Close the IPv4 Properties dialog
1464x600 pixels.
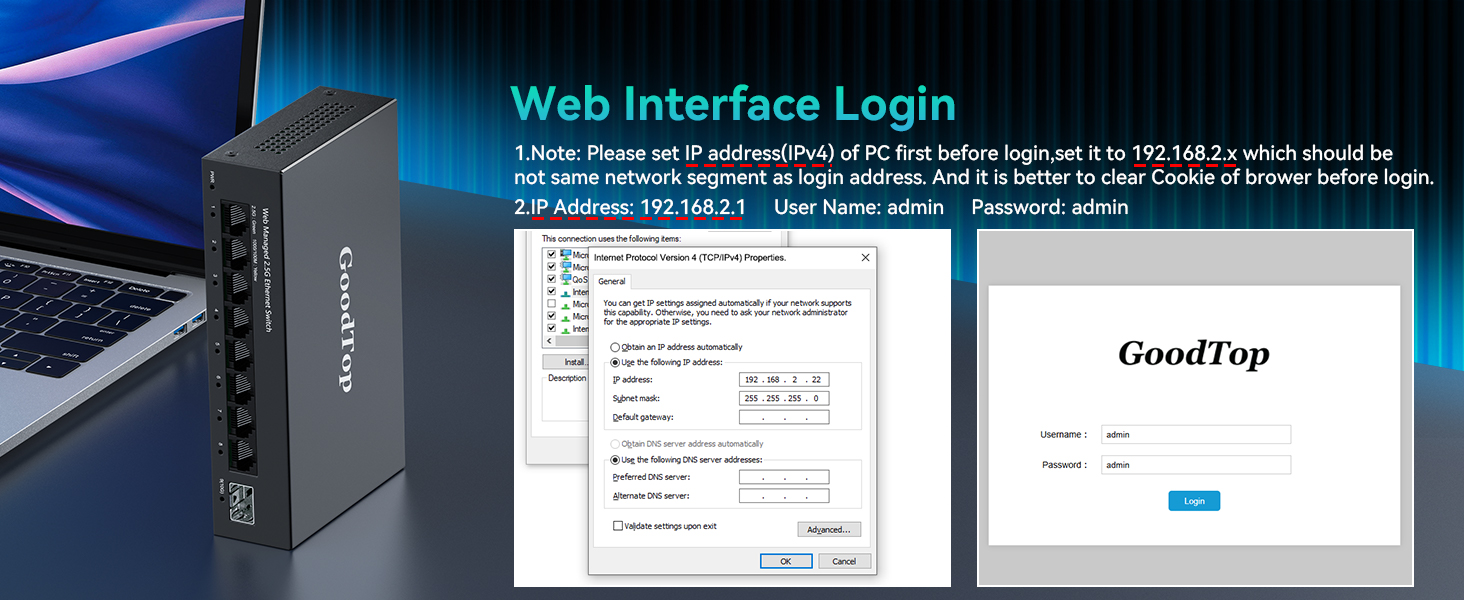pos(865,257)
